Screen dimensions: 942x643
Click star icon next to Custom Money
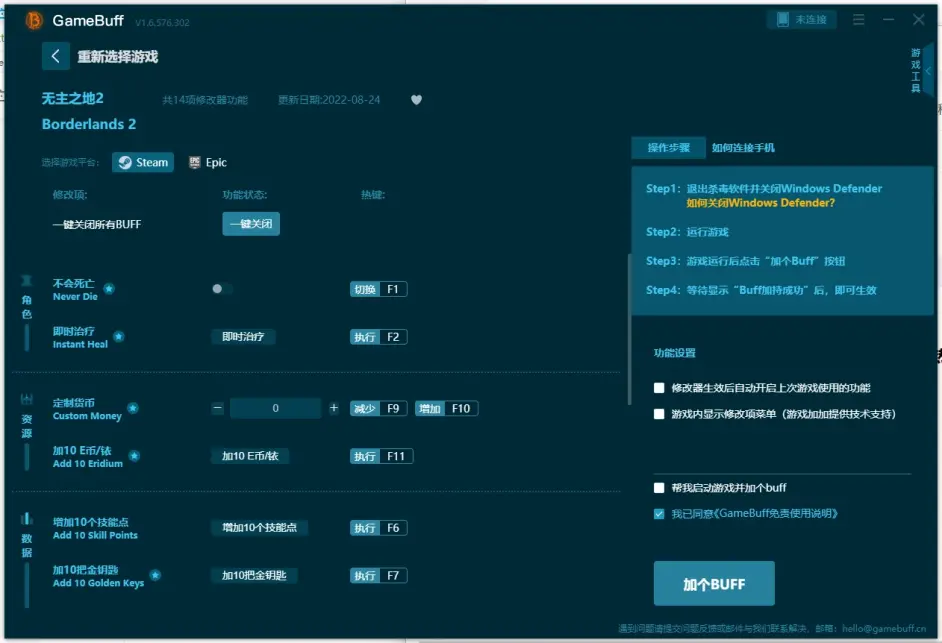click(x=133, y=408)
